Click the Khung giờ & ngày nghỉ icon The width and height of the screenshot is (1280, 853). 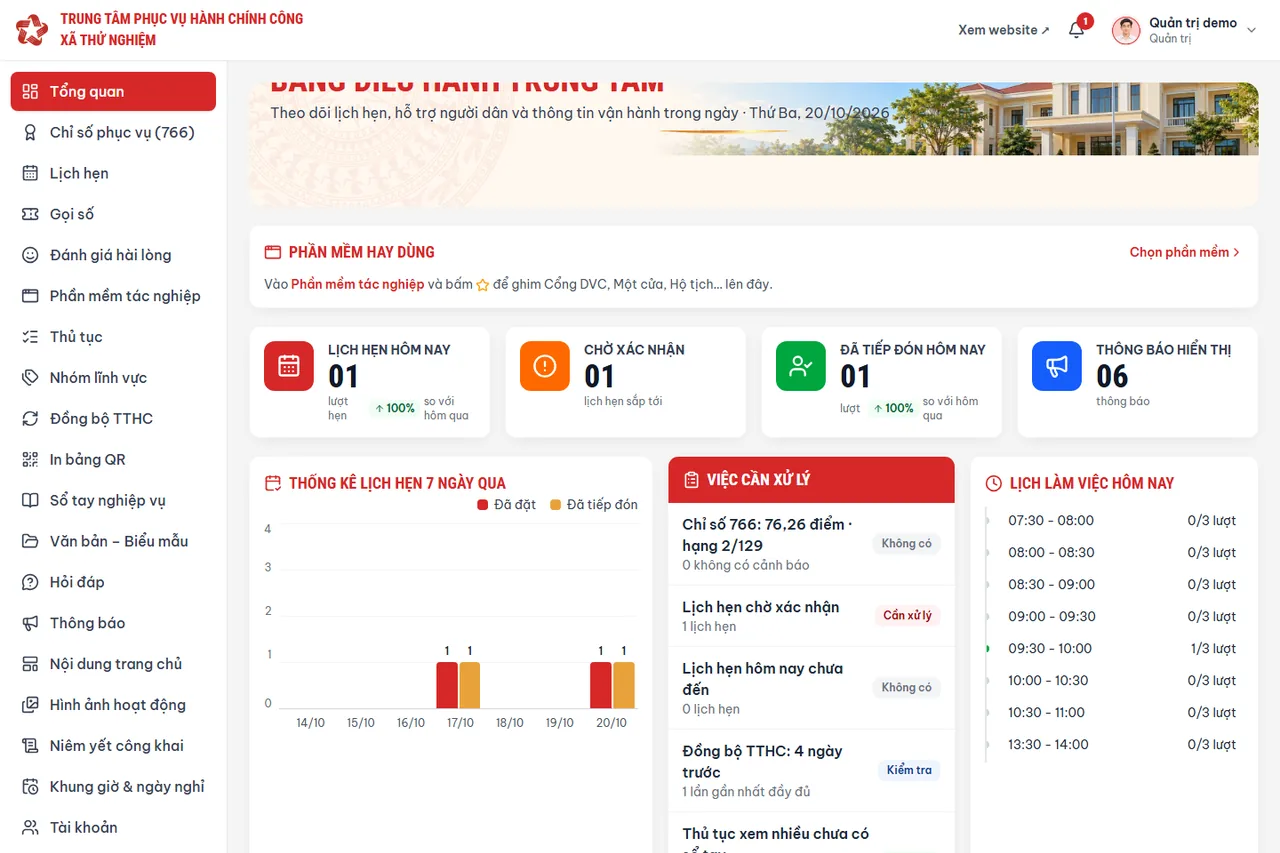[30, 787]
